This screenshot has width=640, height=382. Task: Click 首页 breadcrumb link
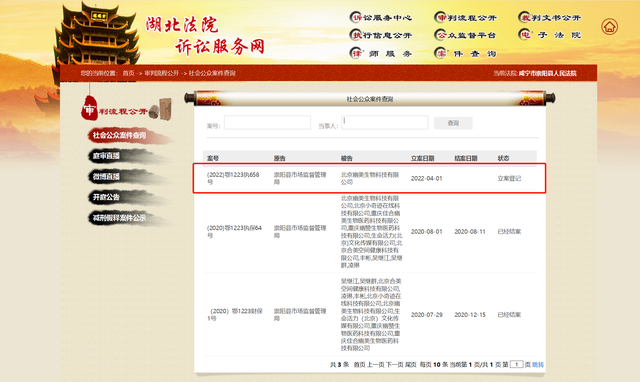point(128,73)
